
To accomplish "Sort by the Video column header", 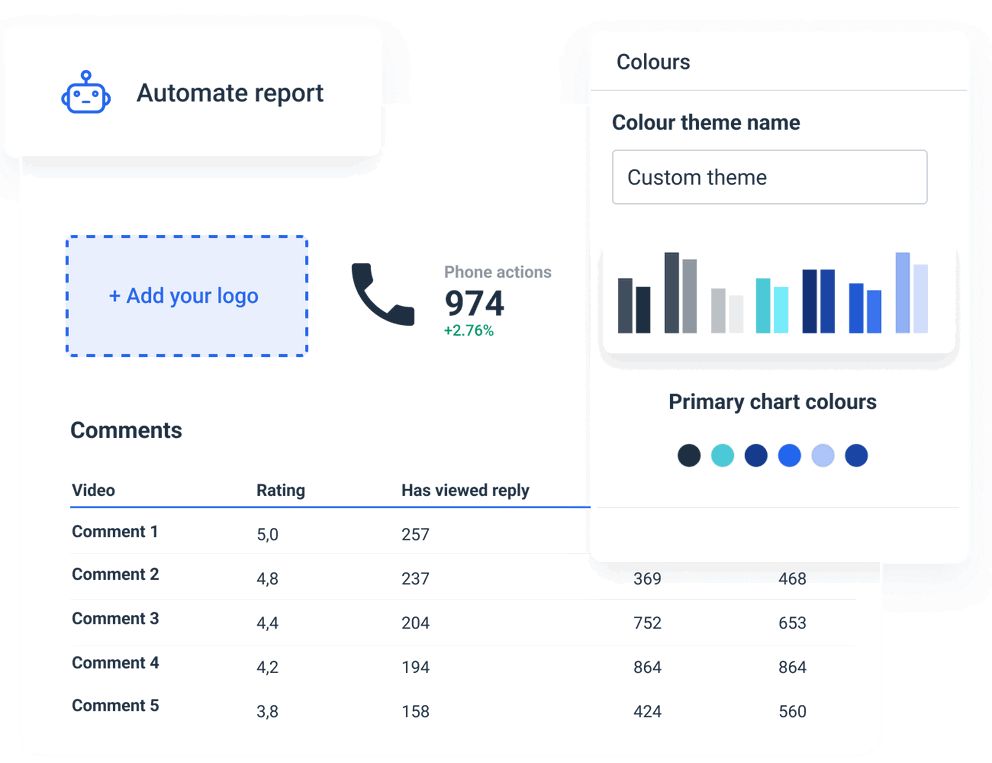I will (x=93, y=490).
